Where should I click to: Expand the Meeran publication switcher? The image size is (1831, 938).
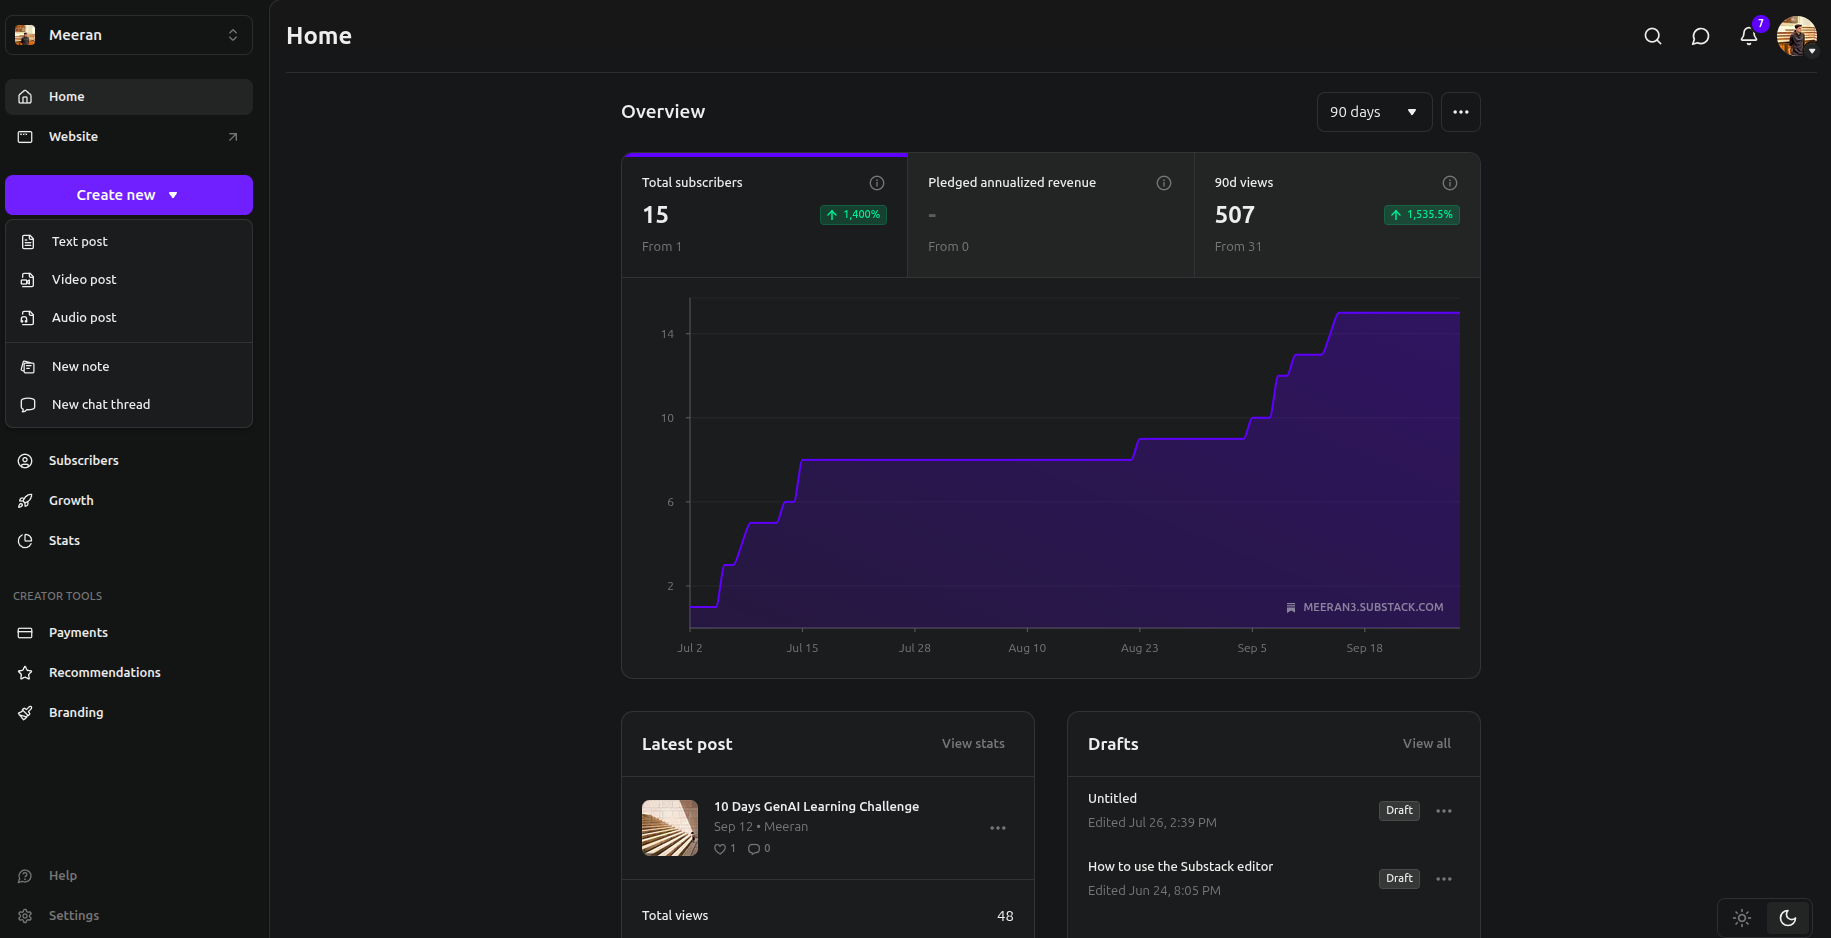pos(129,35)
